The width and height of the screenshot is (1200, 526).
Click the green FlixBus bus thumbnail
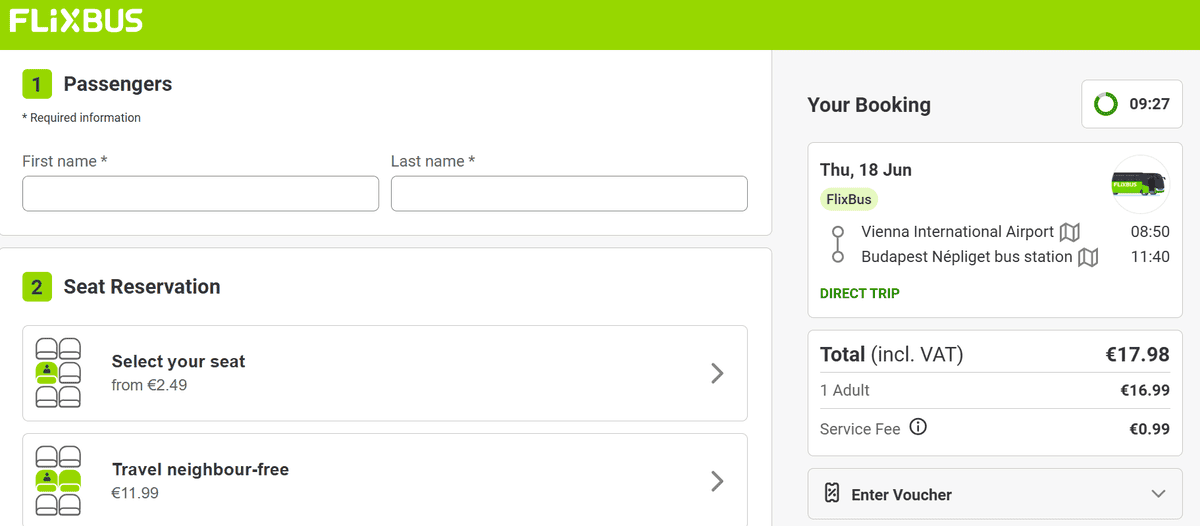tap(1141, 184)
